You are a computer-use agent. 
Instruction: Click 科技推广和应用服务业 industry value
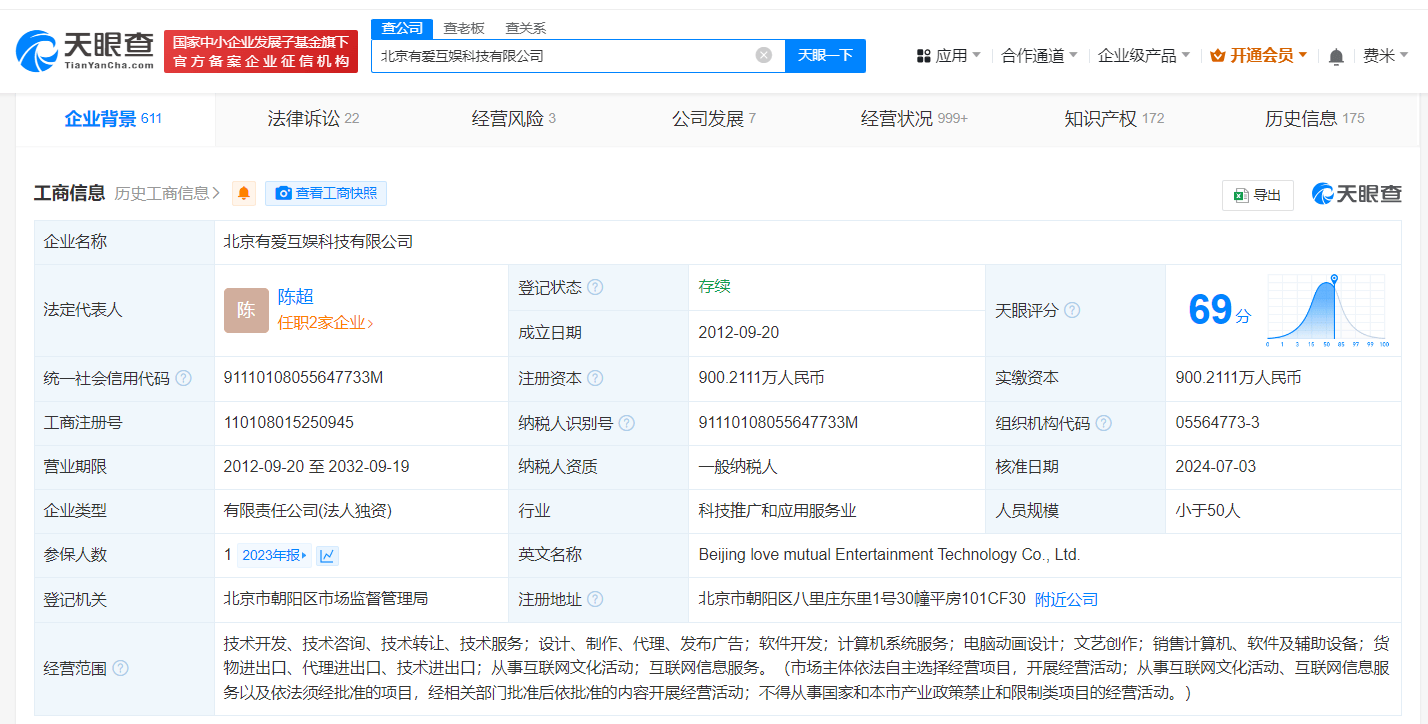tap(777, 511)
